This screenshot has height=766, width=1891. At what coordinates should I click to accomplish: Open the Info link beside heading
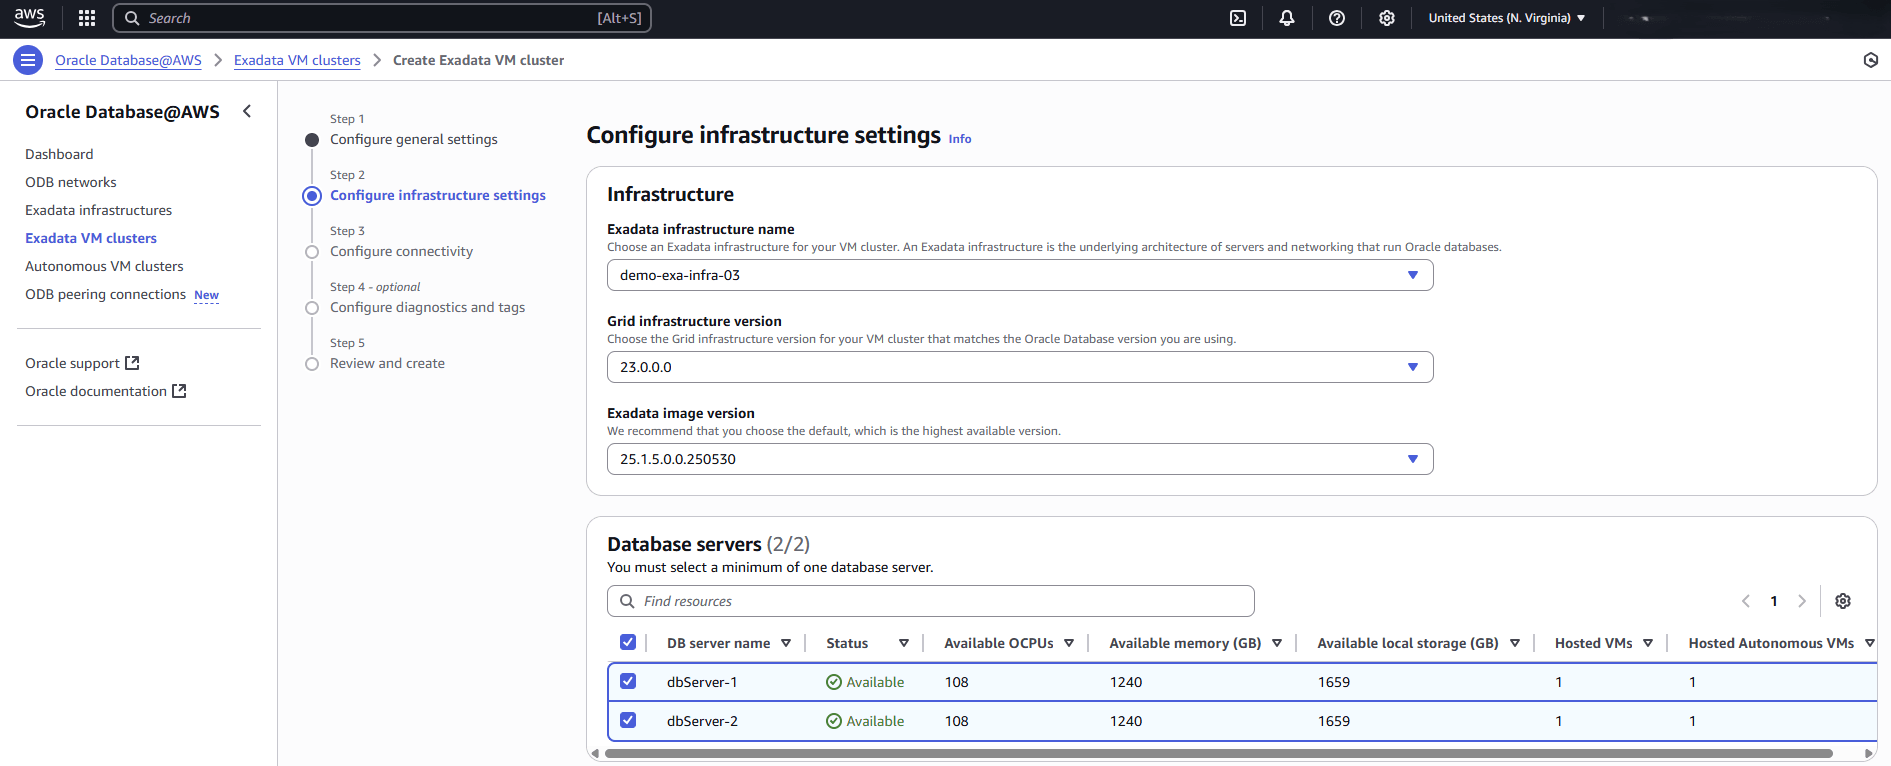coord(960,139)
